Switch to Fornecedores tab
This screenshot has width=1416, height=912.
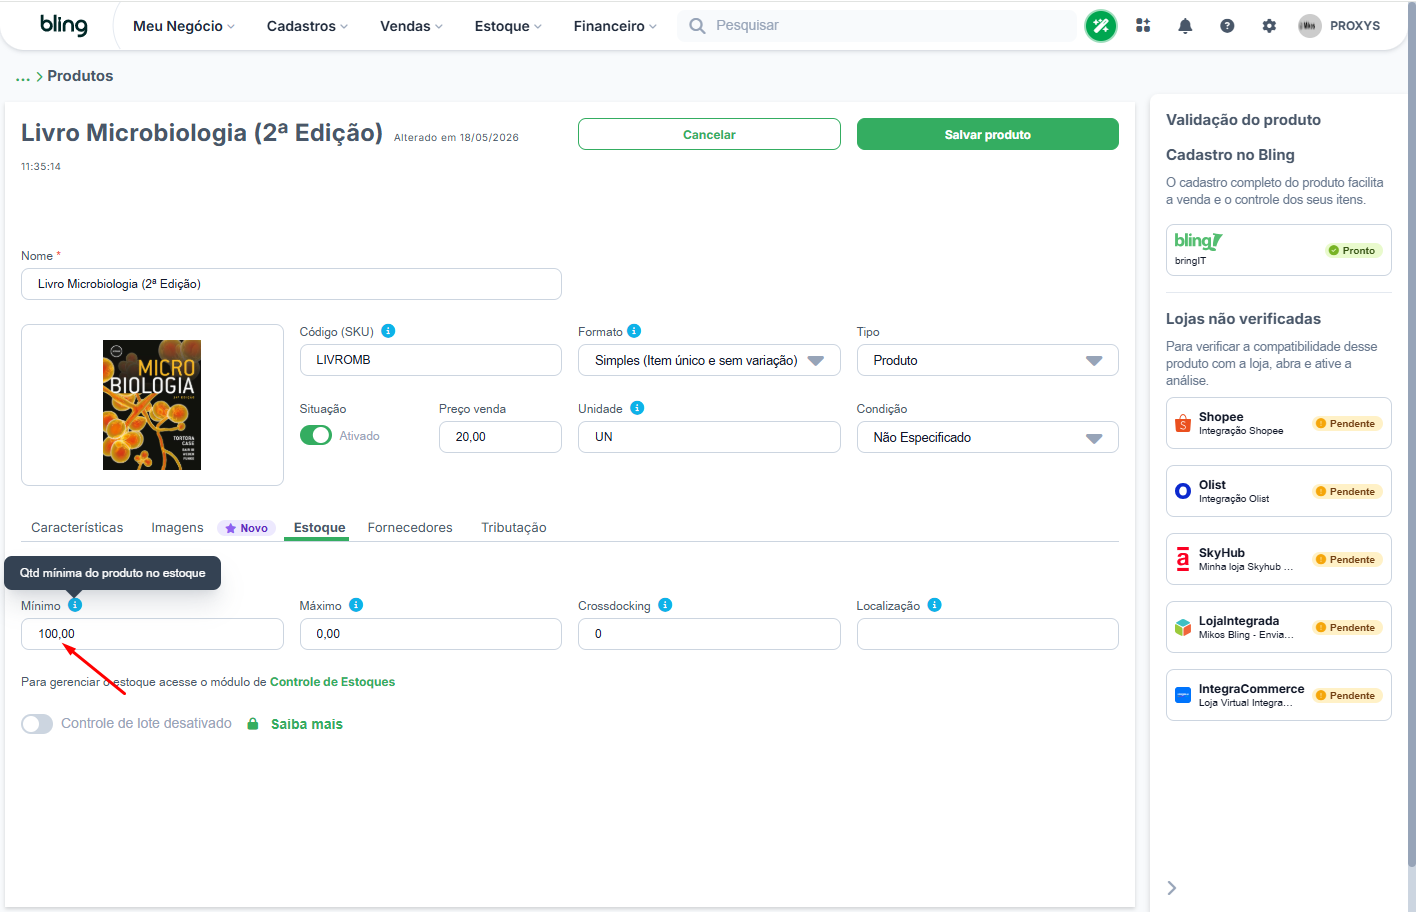pos(410,528)
